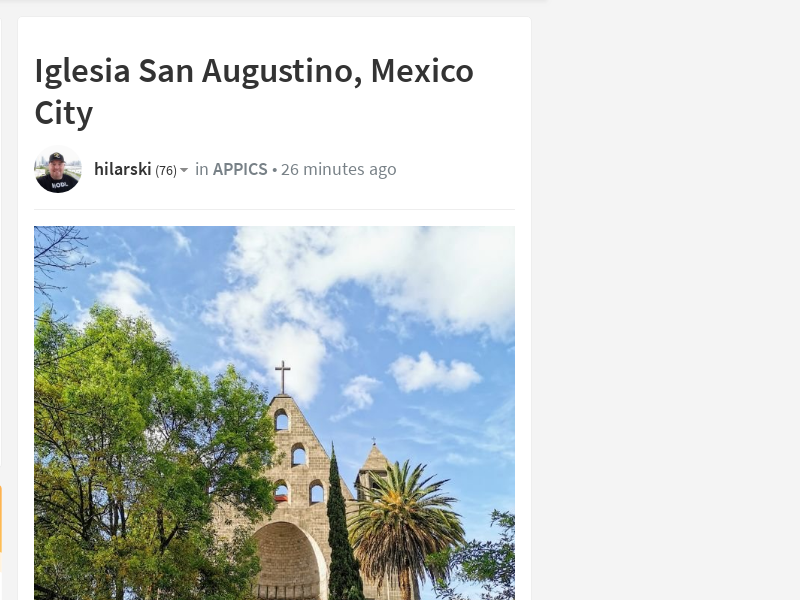Click the top bell arch window
The height and width of the screenshot is (600, 800).
pos(281,420)
